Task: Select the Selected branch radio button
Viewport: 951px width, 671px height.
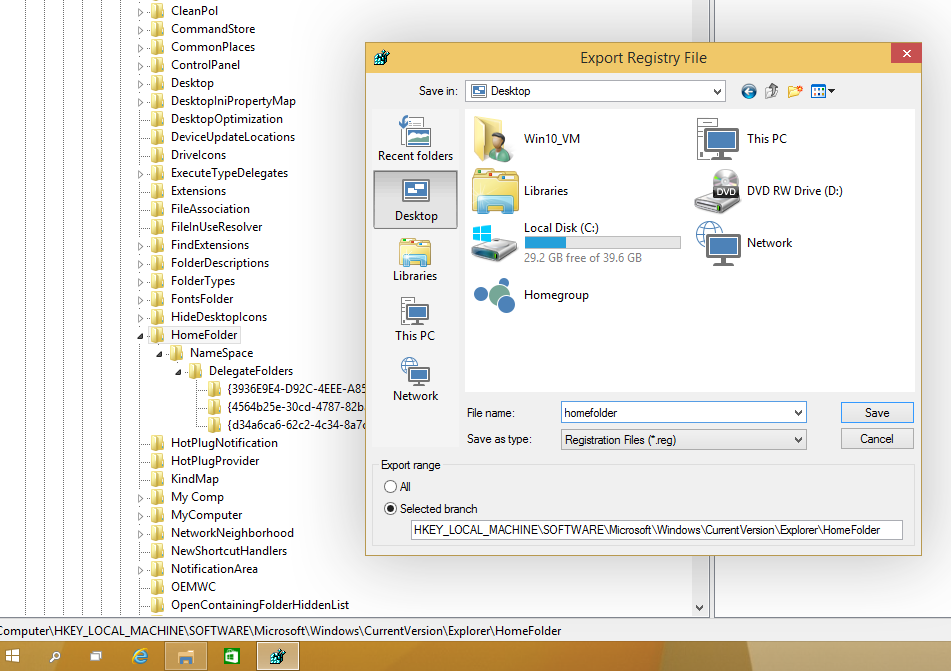Action: click(x=390, y=508)
